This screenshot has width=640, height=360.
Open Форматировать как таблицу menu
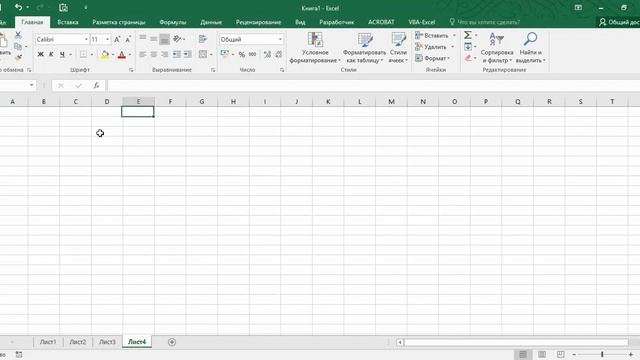pos(364,48)
